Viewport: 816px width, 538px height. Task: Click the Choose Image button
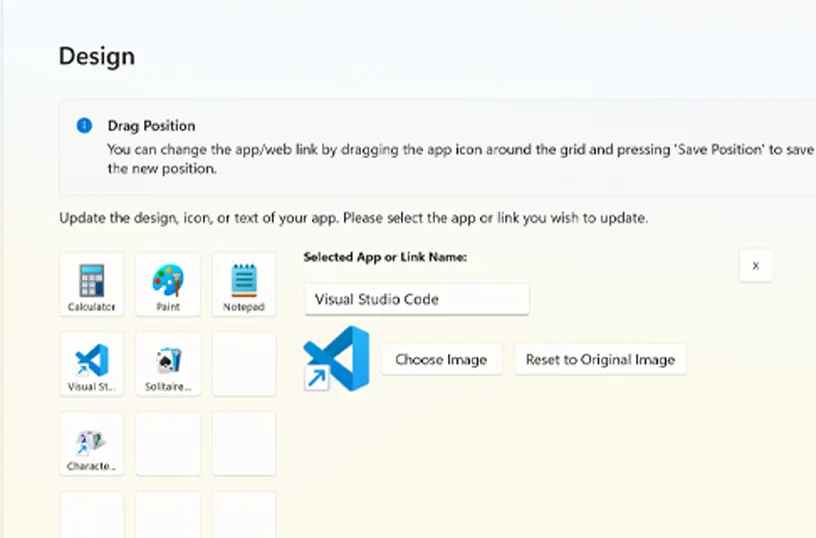pos(441,360)
